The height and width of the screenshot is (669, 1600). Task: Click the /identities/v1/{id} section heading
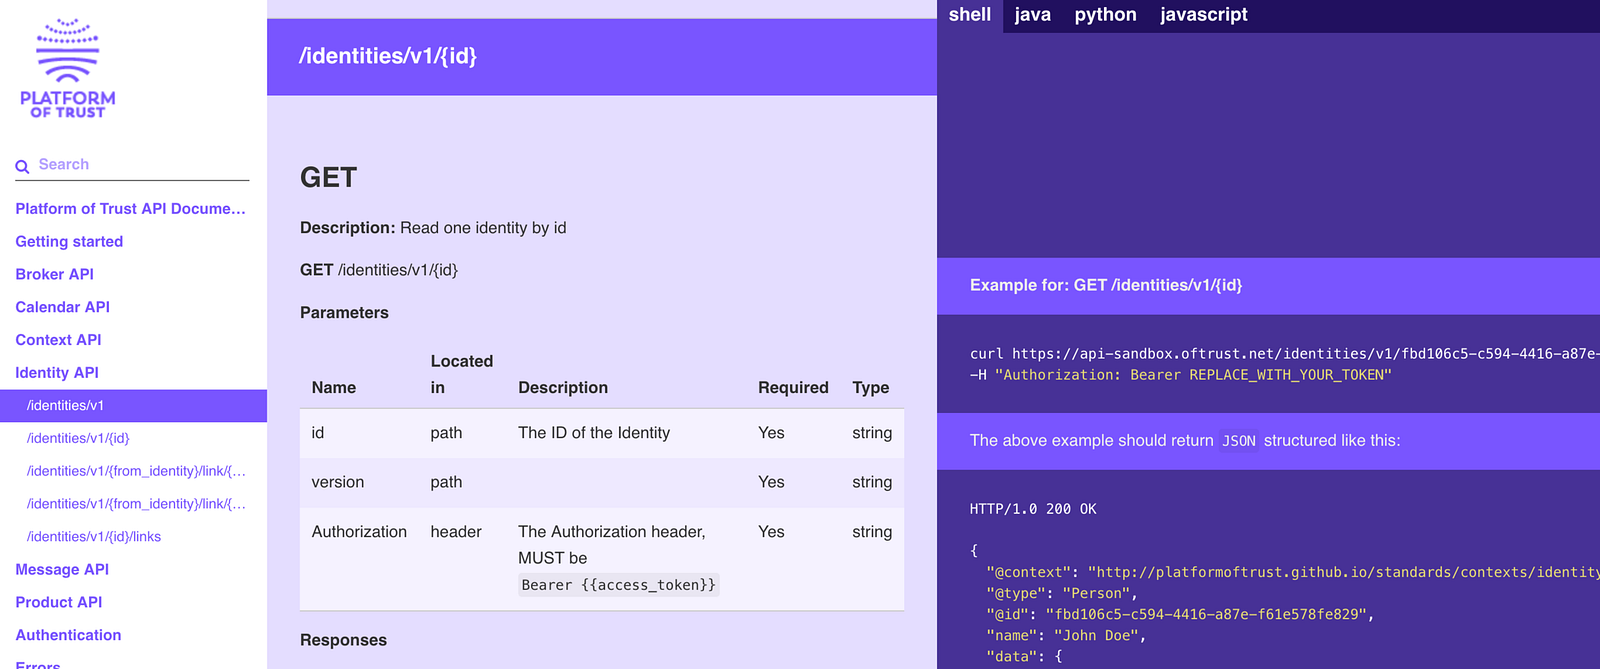click(x=388, y=56)
